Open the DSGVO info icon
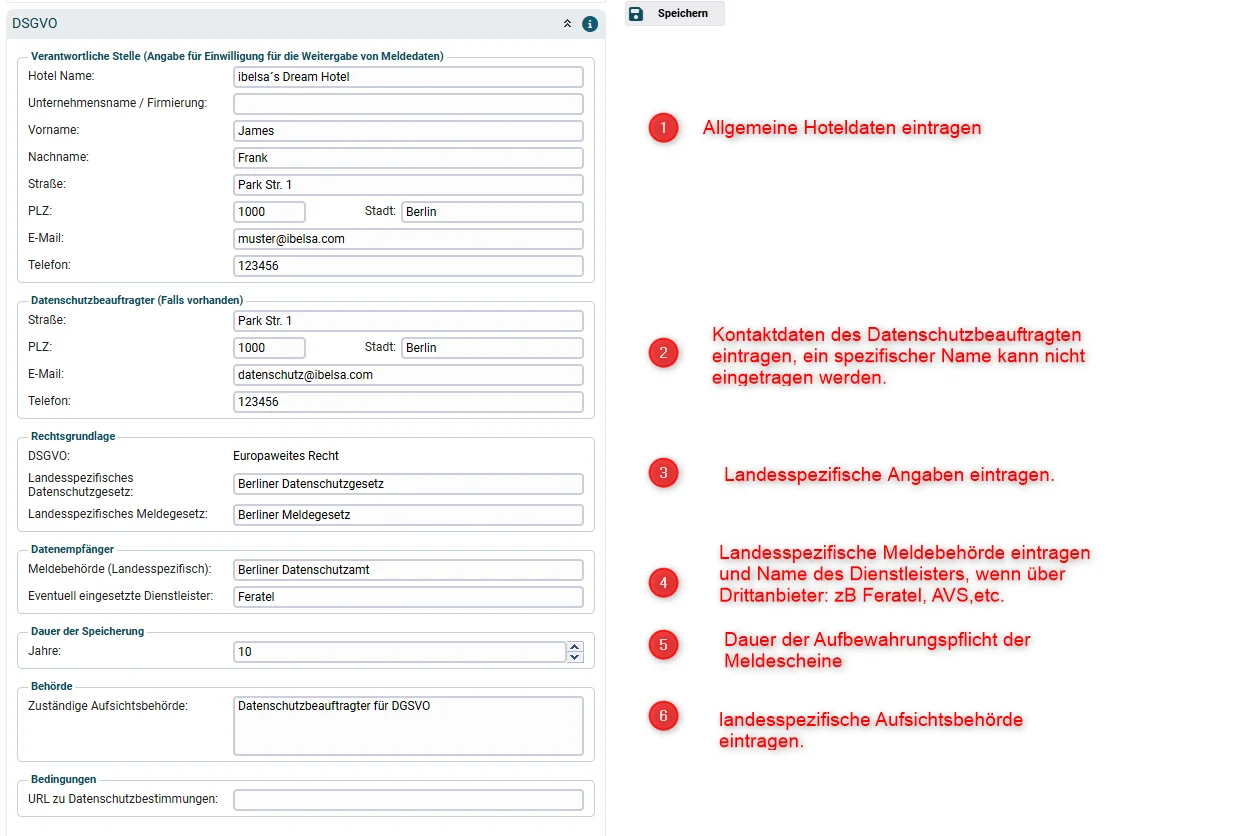Image resolution: width=1234 pixels, height=836 pixels. [590, 23]
